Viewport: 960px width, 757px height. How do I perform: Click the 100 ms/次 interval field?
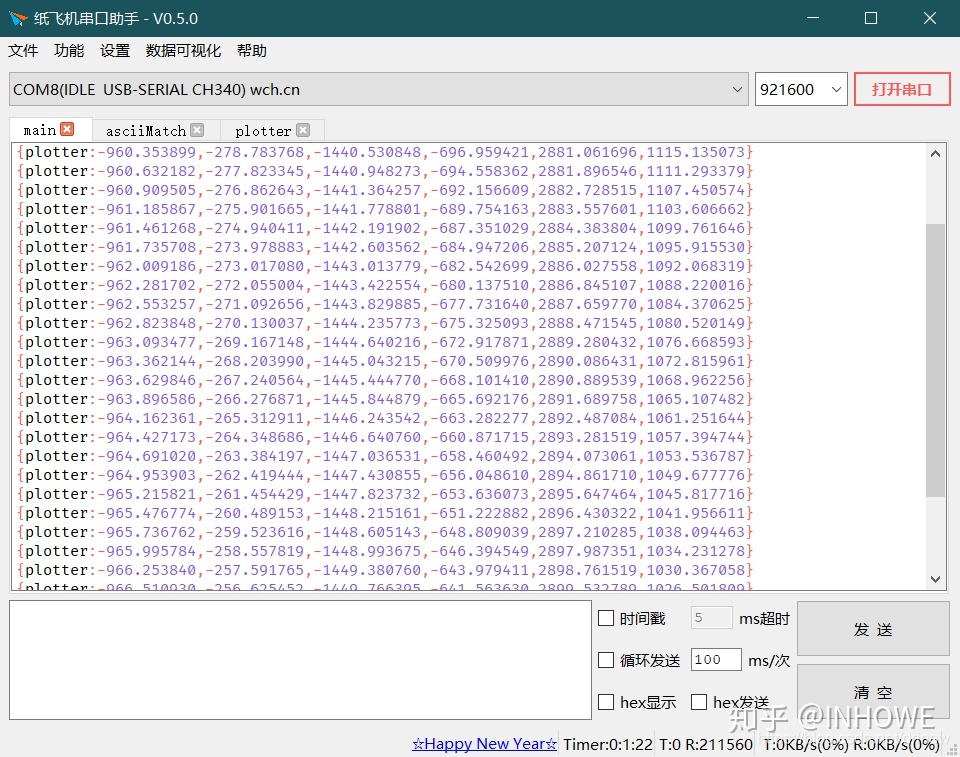(x=716, y=659)
